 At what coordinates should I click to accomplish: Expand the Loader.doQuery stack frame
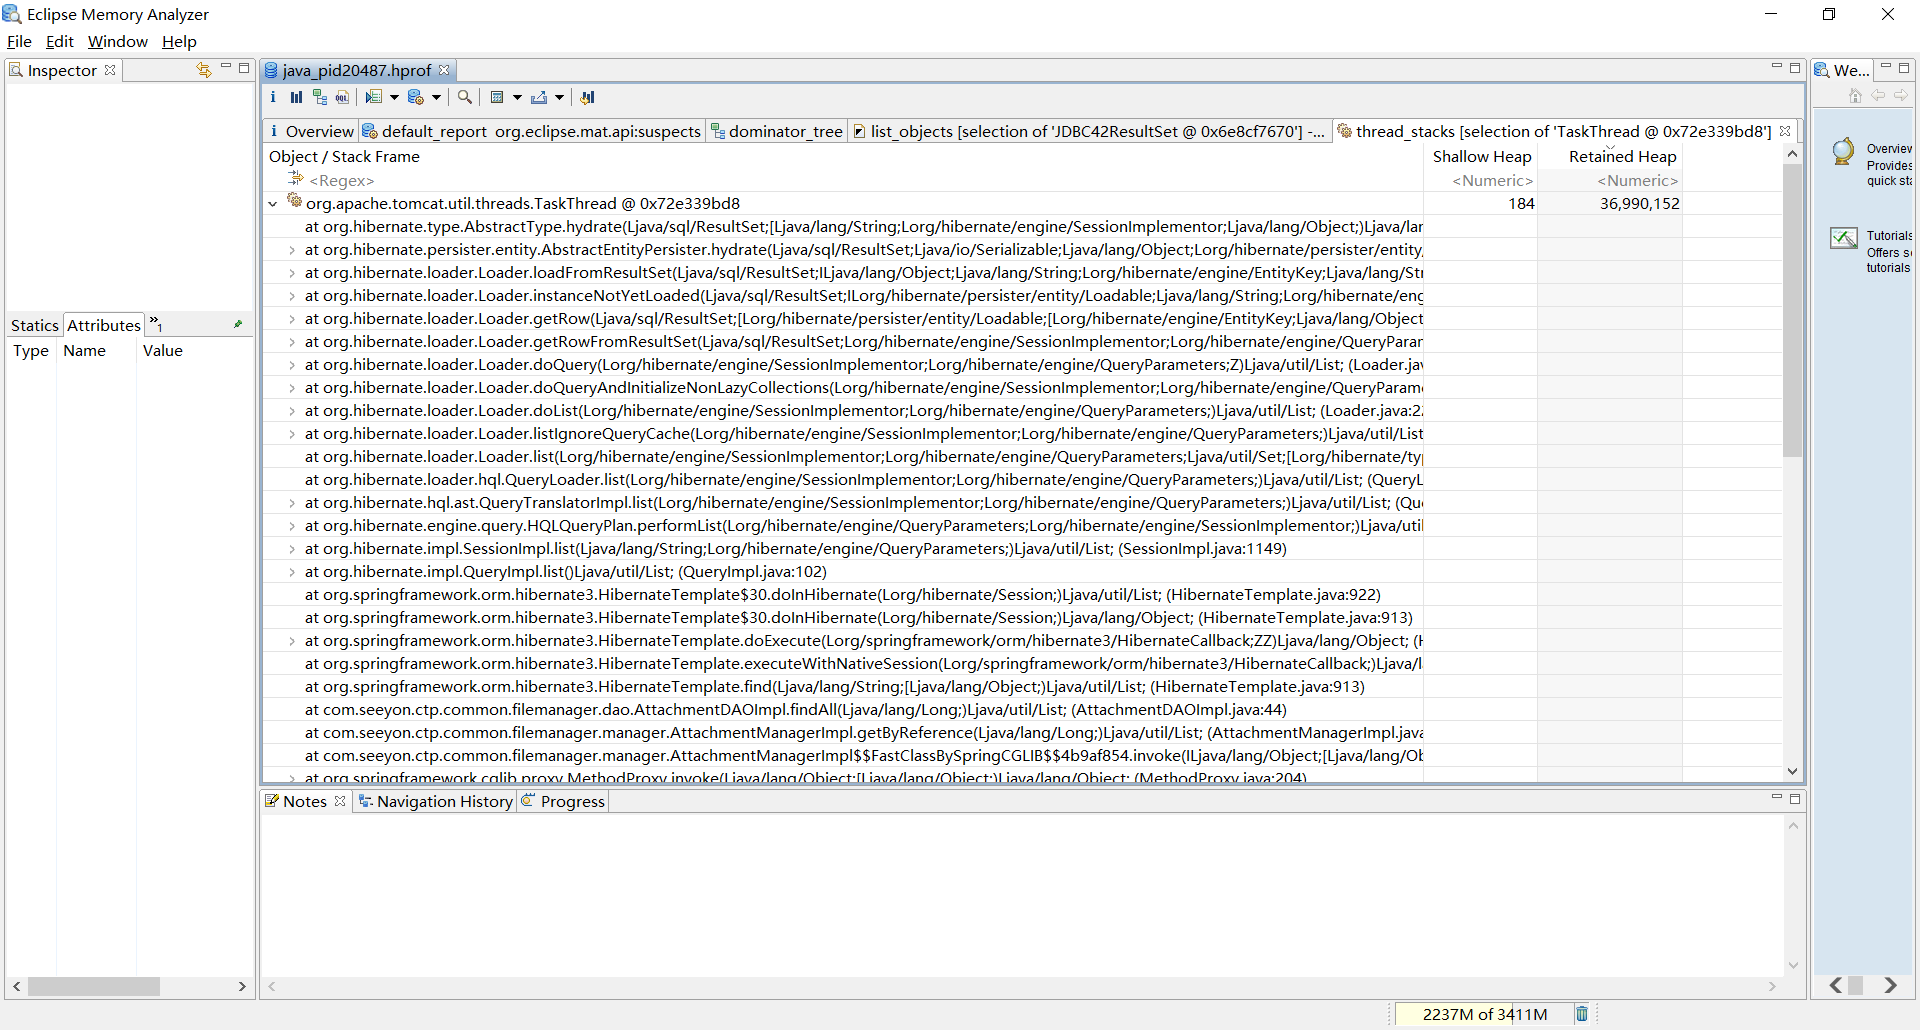291,365
